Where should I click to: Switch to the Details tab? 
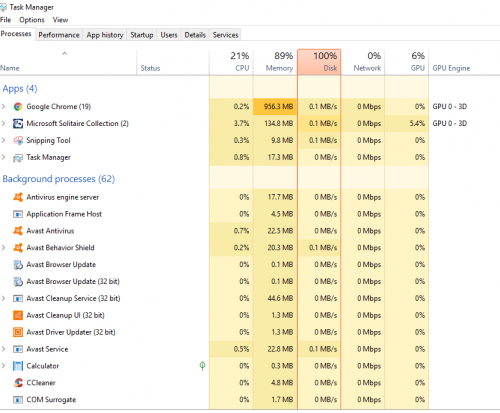pos(195,35)
